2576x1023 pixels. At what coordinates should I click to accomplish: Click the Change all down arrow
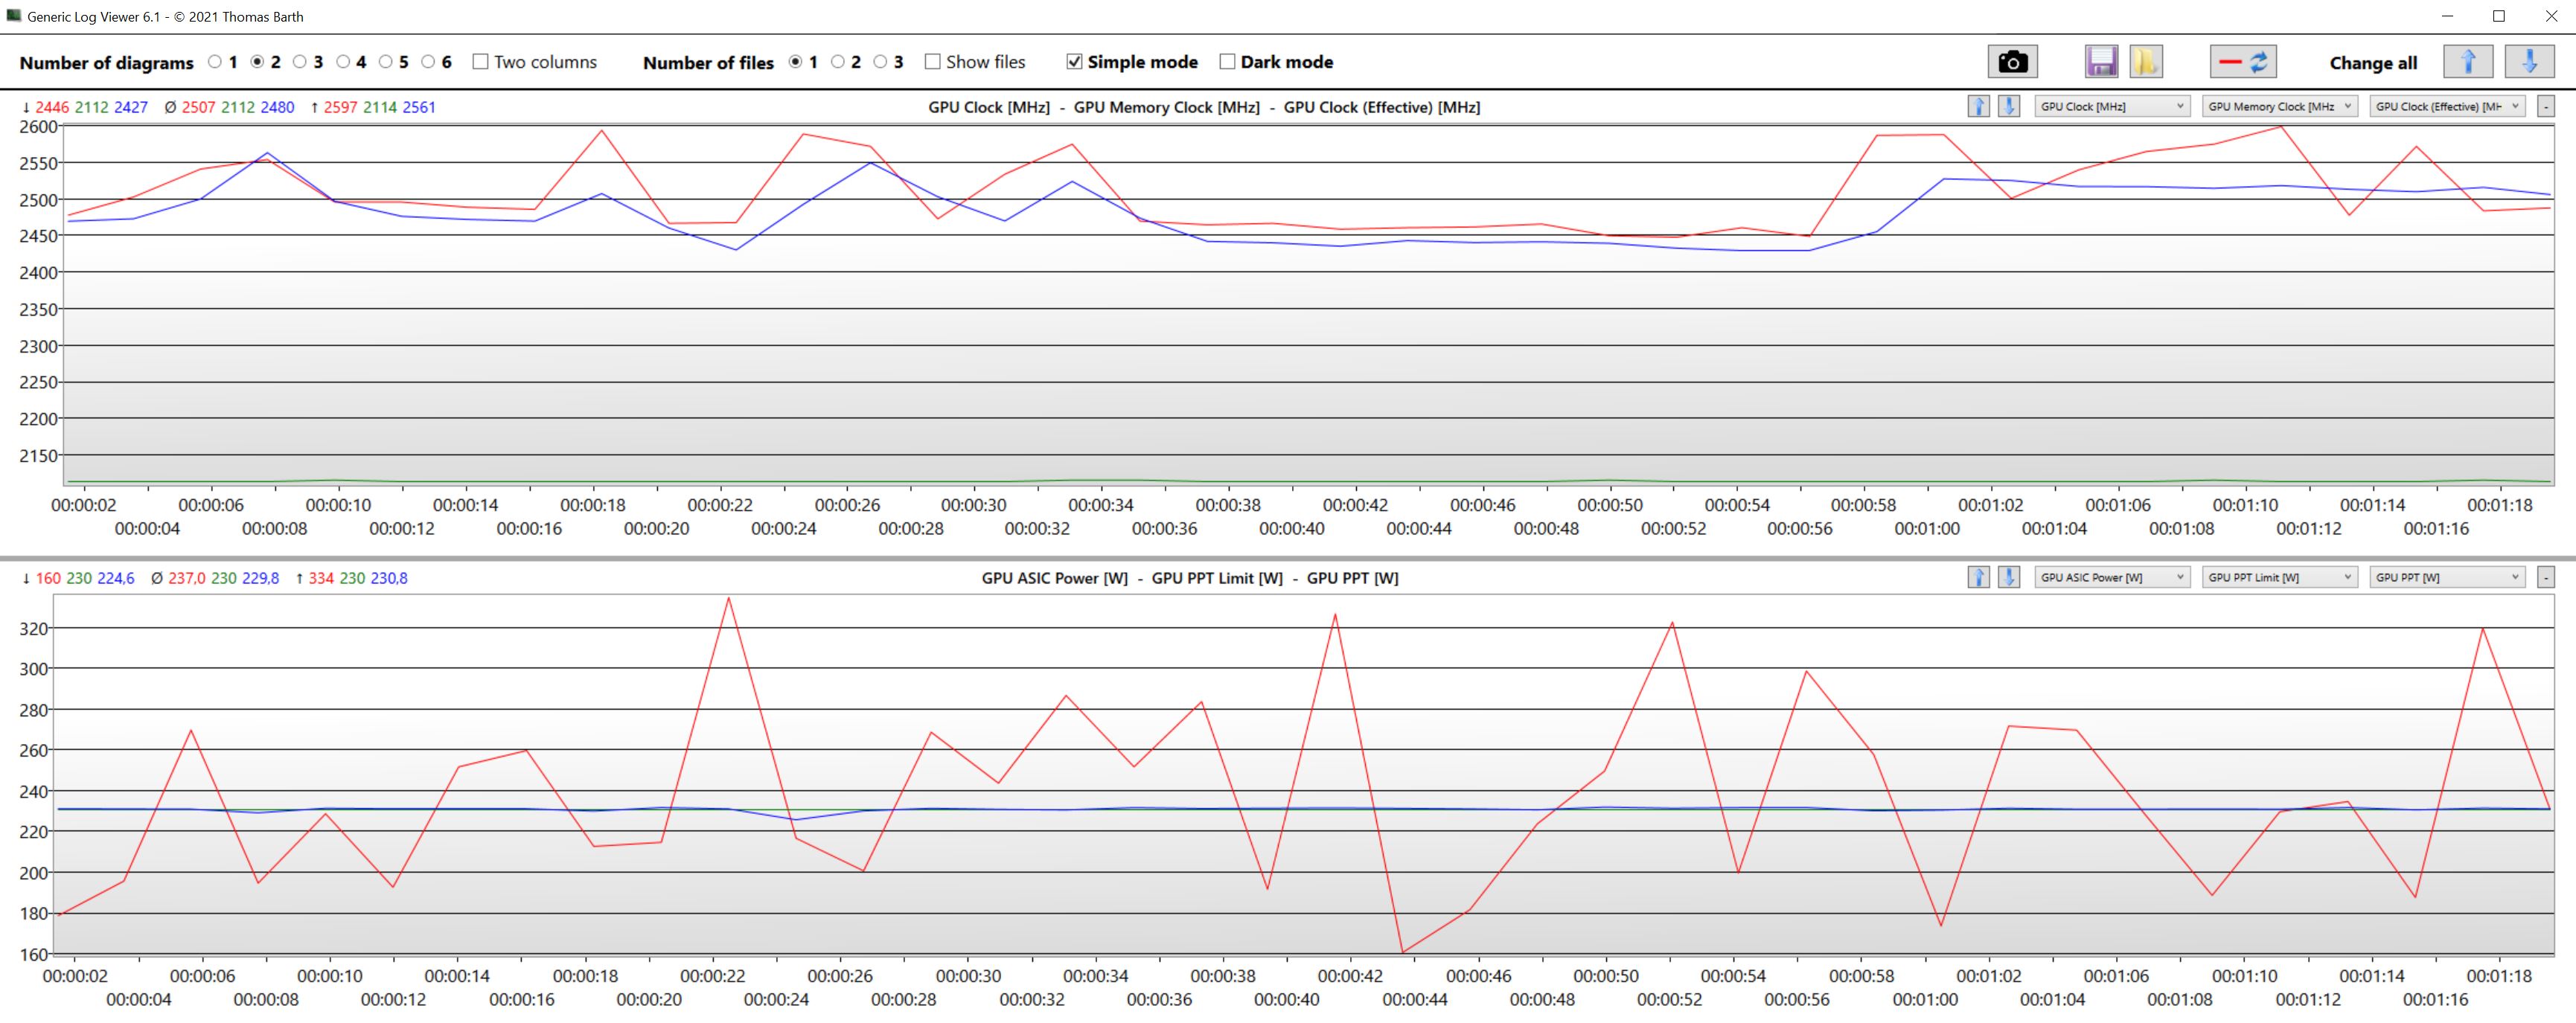point(2529,62)
